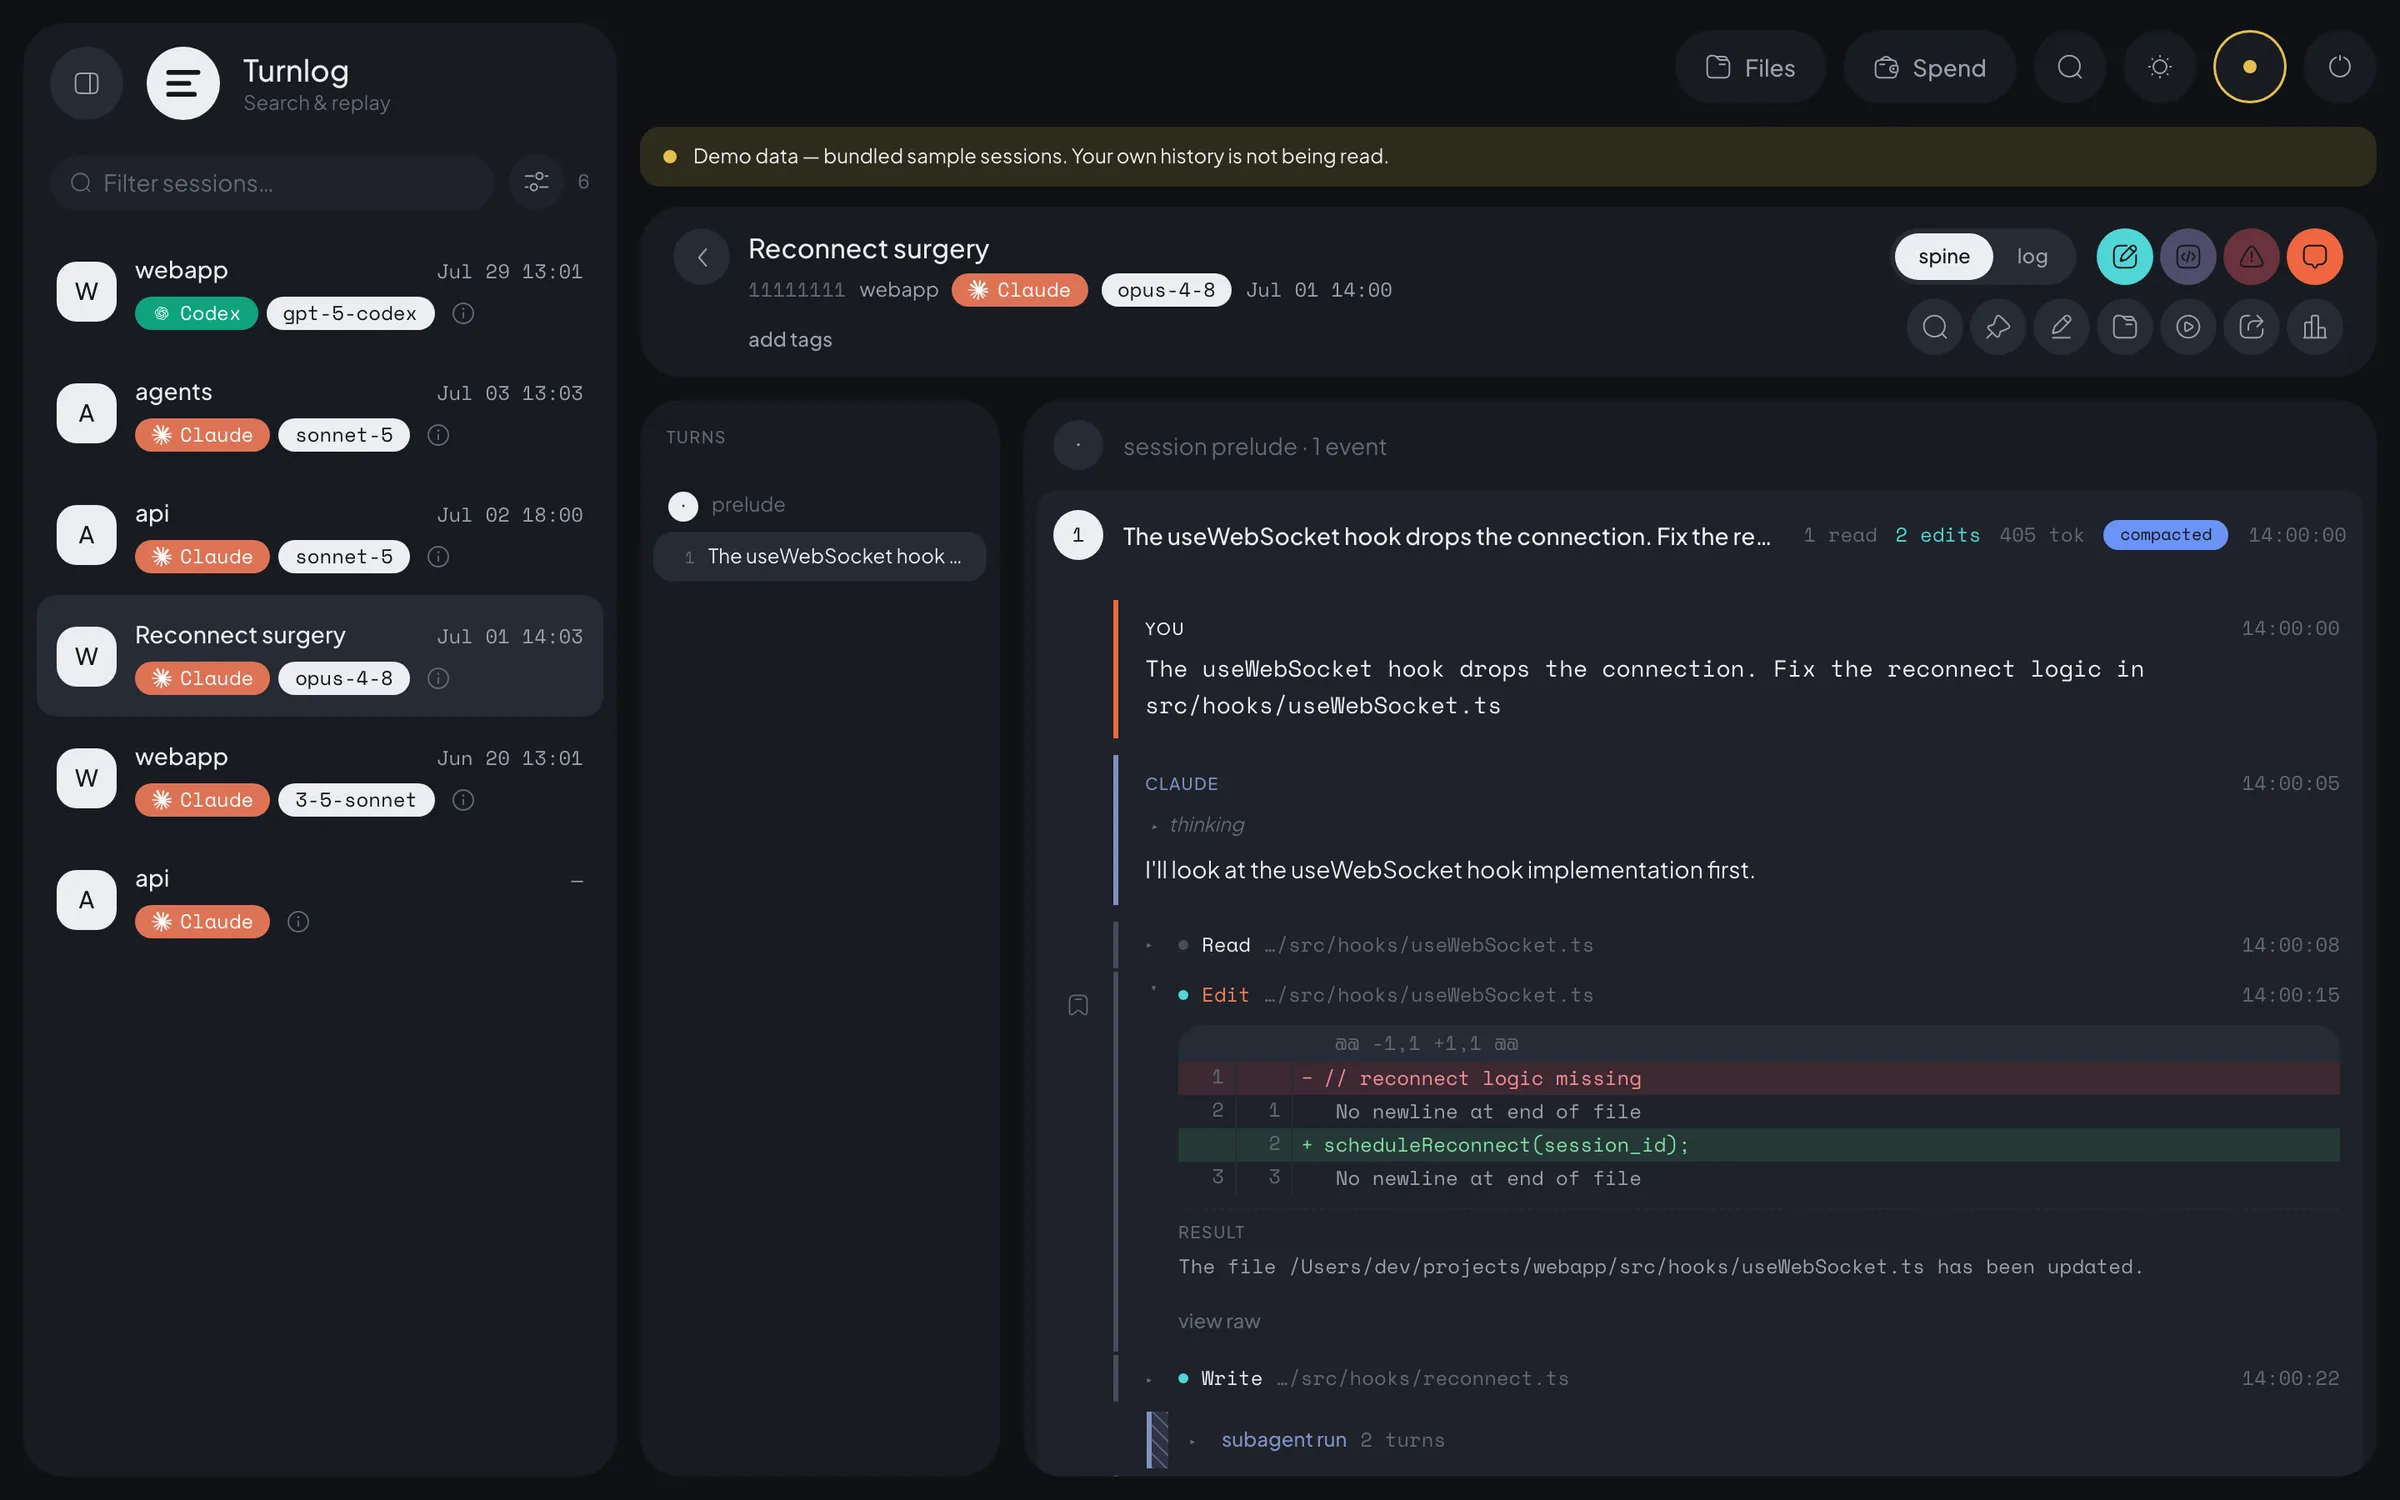Click the Turnlog logo icon
The height and width of the screenshot is (1500, 2400).
tap(183, 83)
